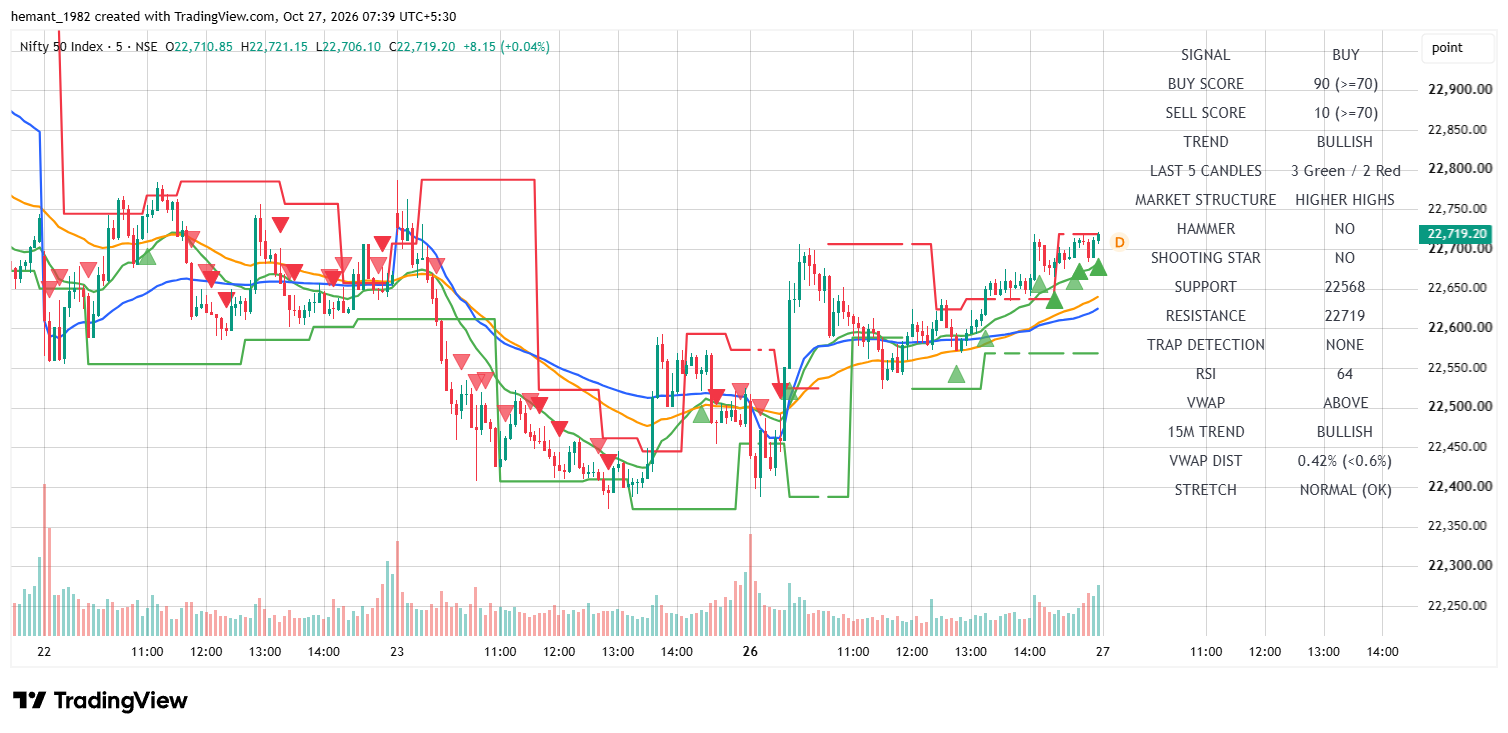This screenshot has width=1508, height=733.
Task: Select the HIGHER HIGHS market structure value
Action: pos(1345,200)
